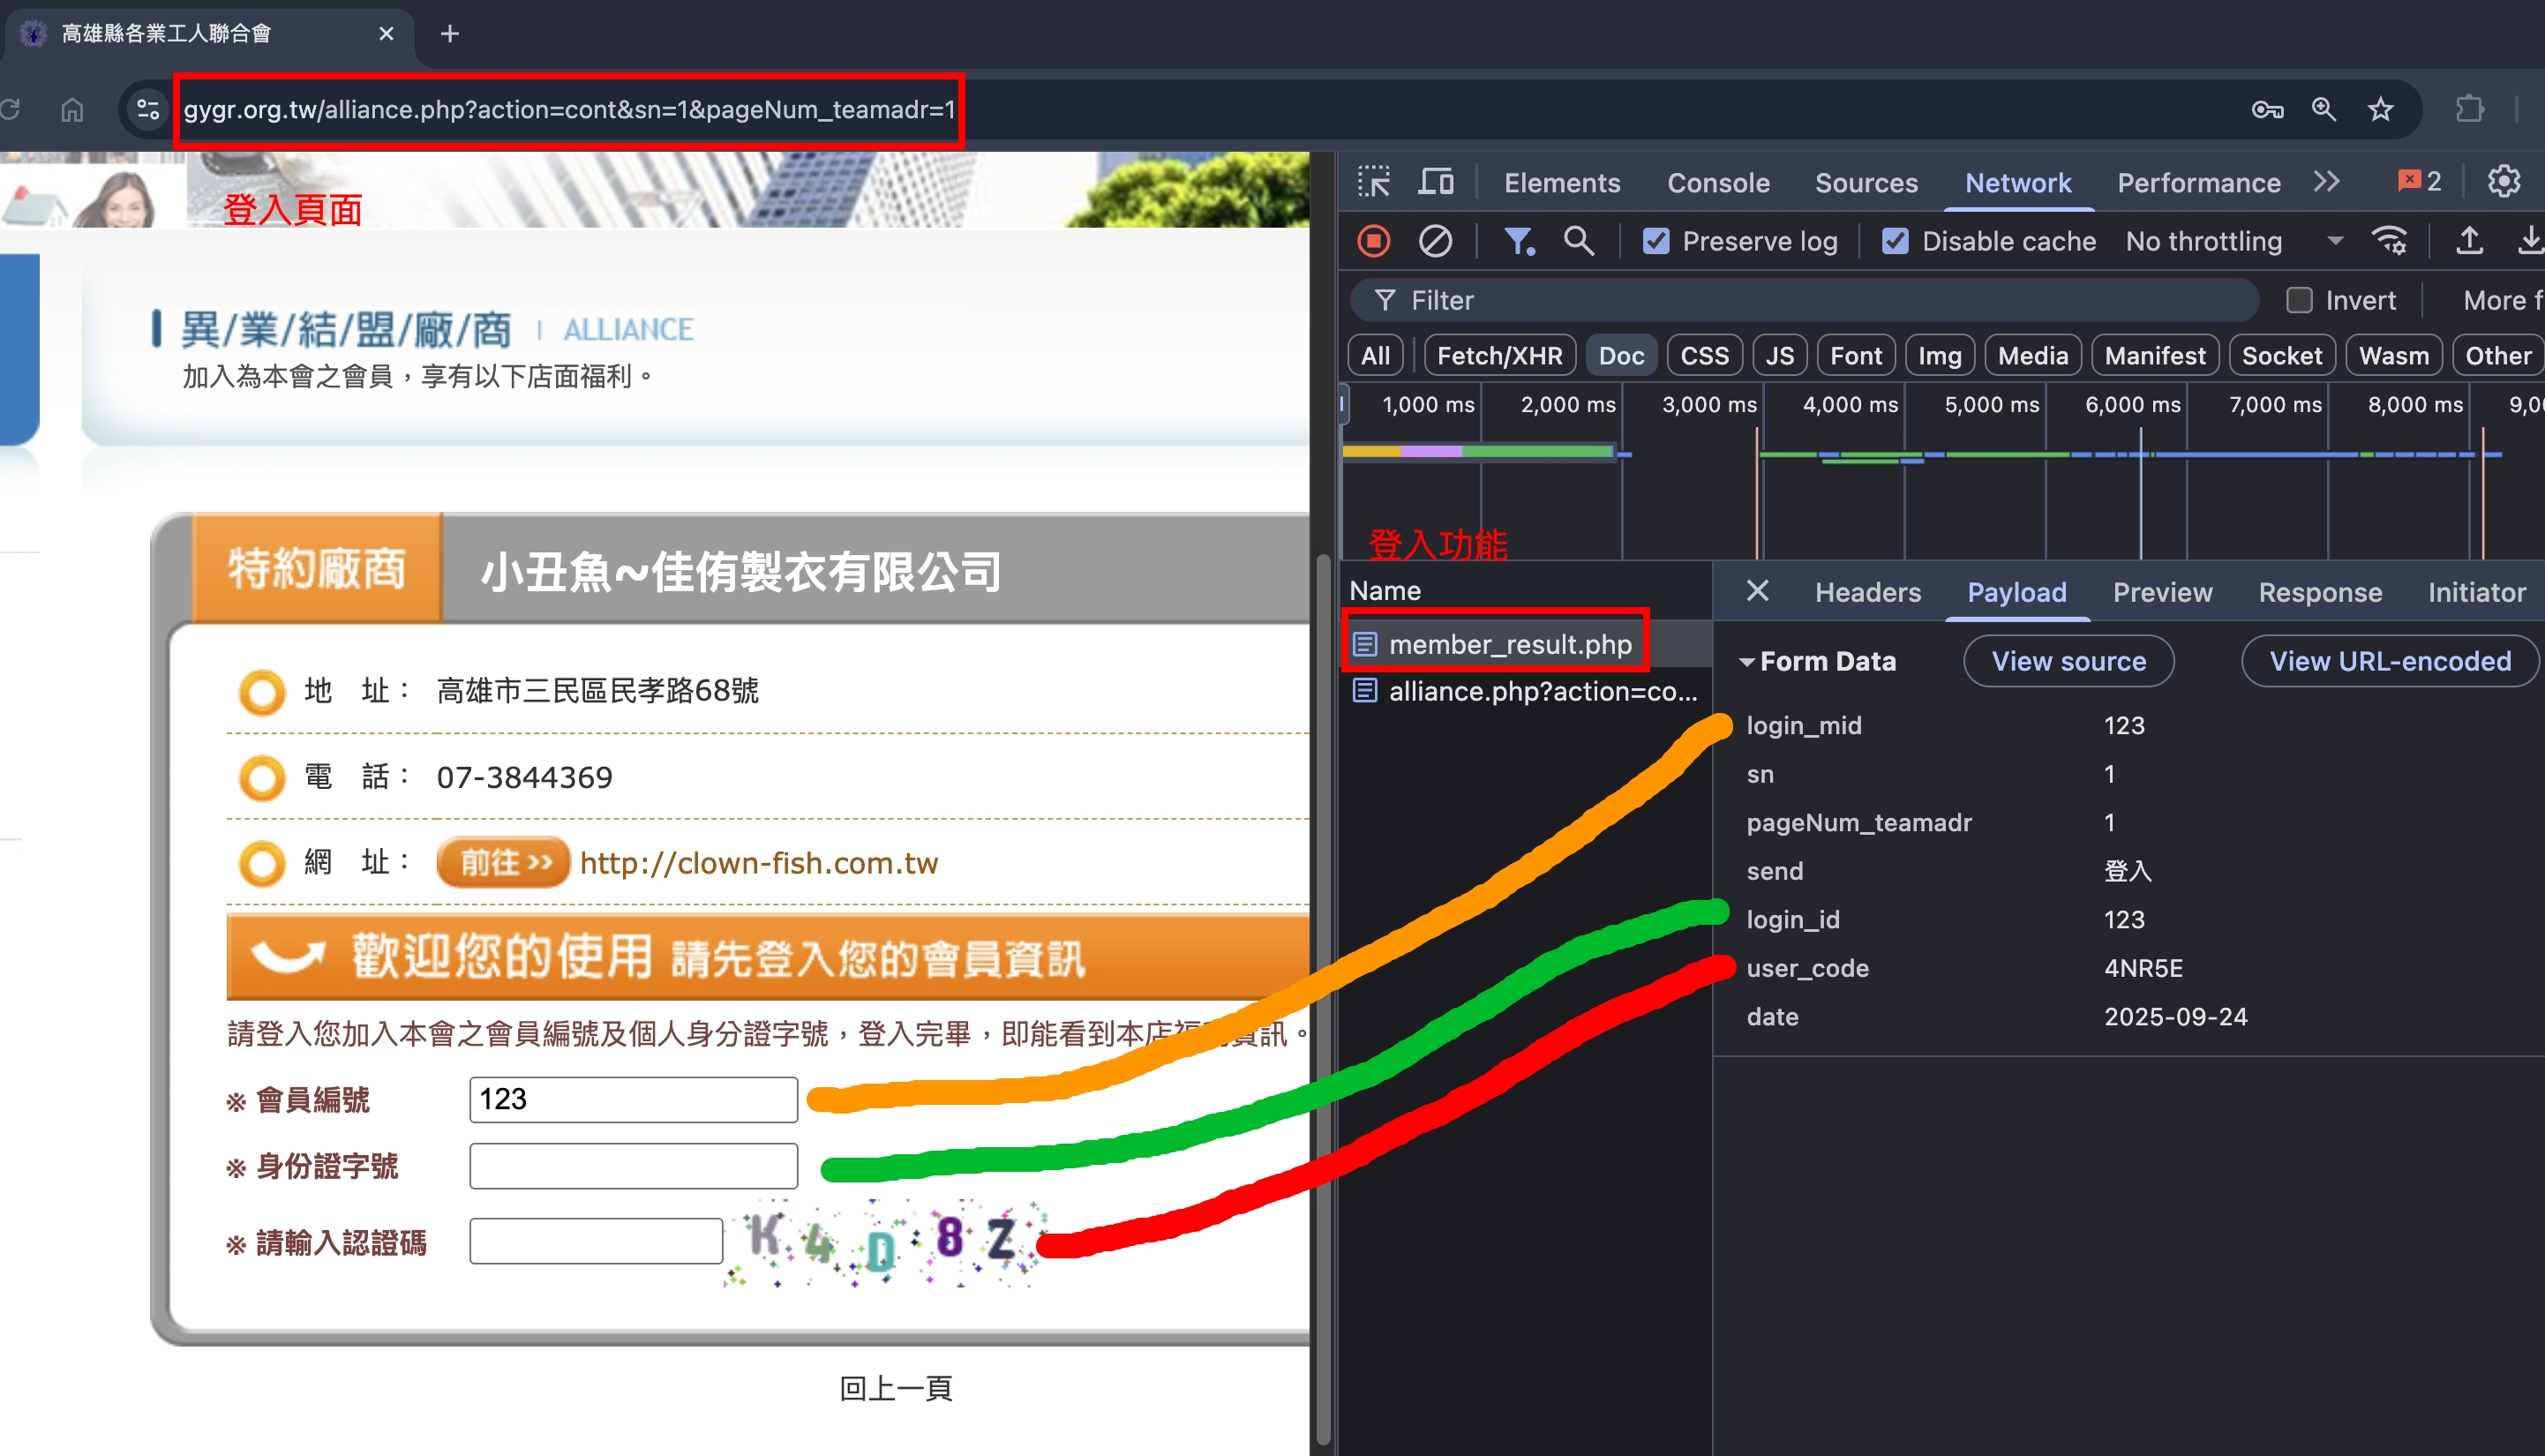Image resolution: width=2545 pixels, height=1456 pixels.
Task: Switch to the Sources panel
Action: 1866,182
